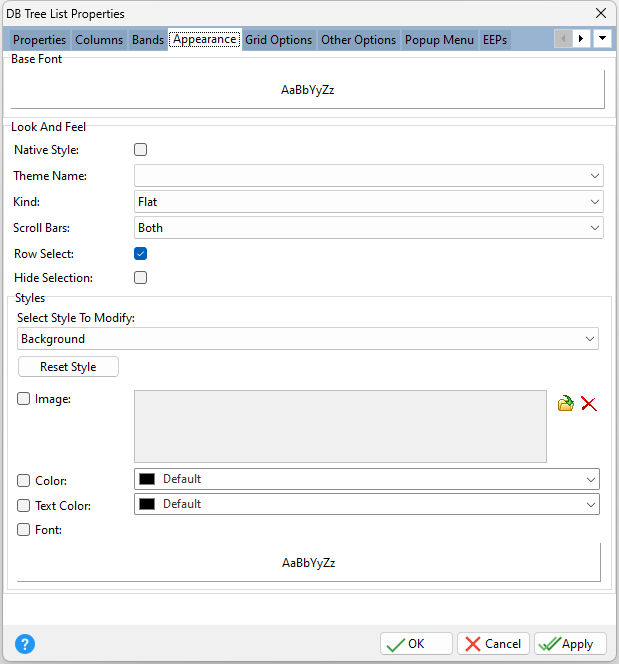Switch to the Columns tab
The image size is (619, 664).
[x=99, y=40]
